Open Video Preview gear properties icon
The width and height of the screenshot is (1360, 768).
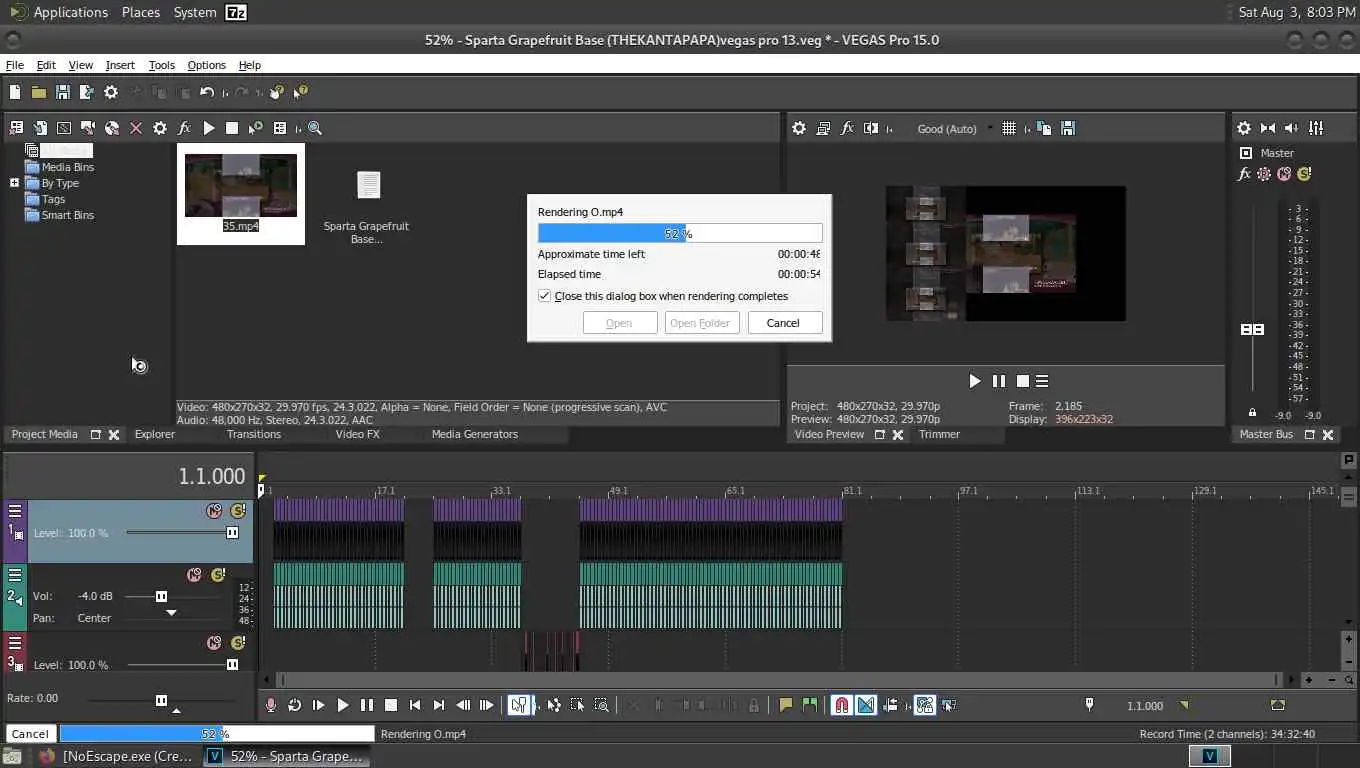tap(799, 128)
